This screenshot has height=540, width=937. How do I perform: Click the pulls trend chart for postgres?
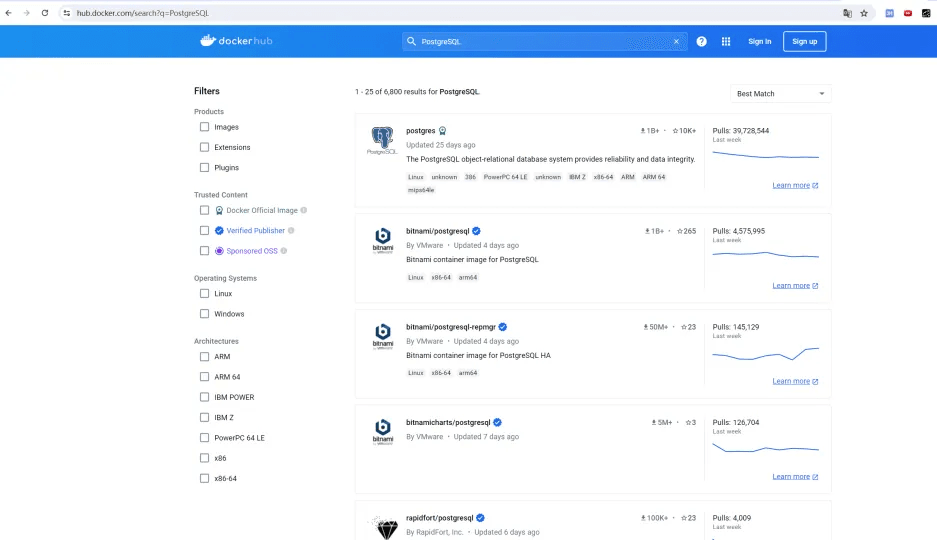point(765,155)
